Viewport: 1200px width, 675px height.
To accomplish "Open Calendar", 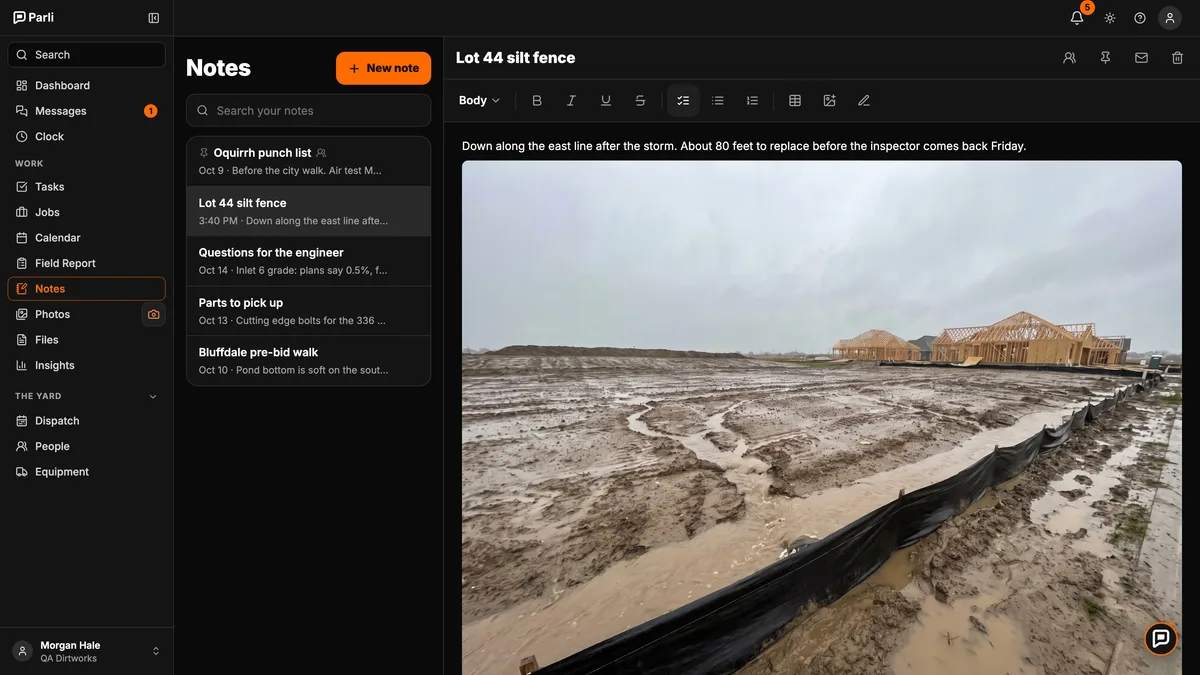I will tap(87, 238).
